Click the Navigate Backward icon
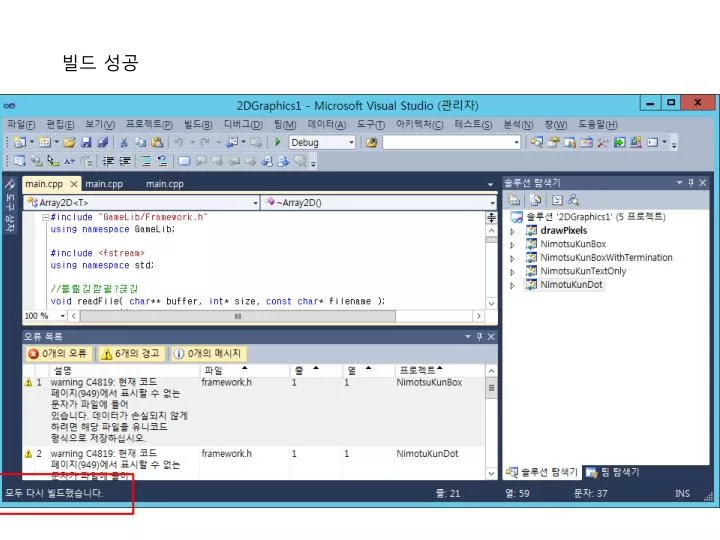This screenshot has height=540, width=720. 232,142
